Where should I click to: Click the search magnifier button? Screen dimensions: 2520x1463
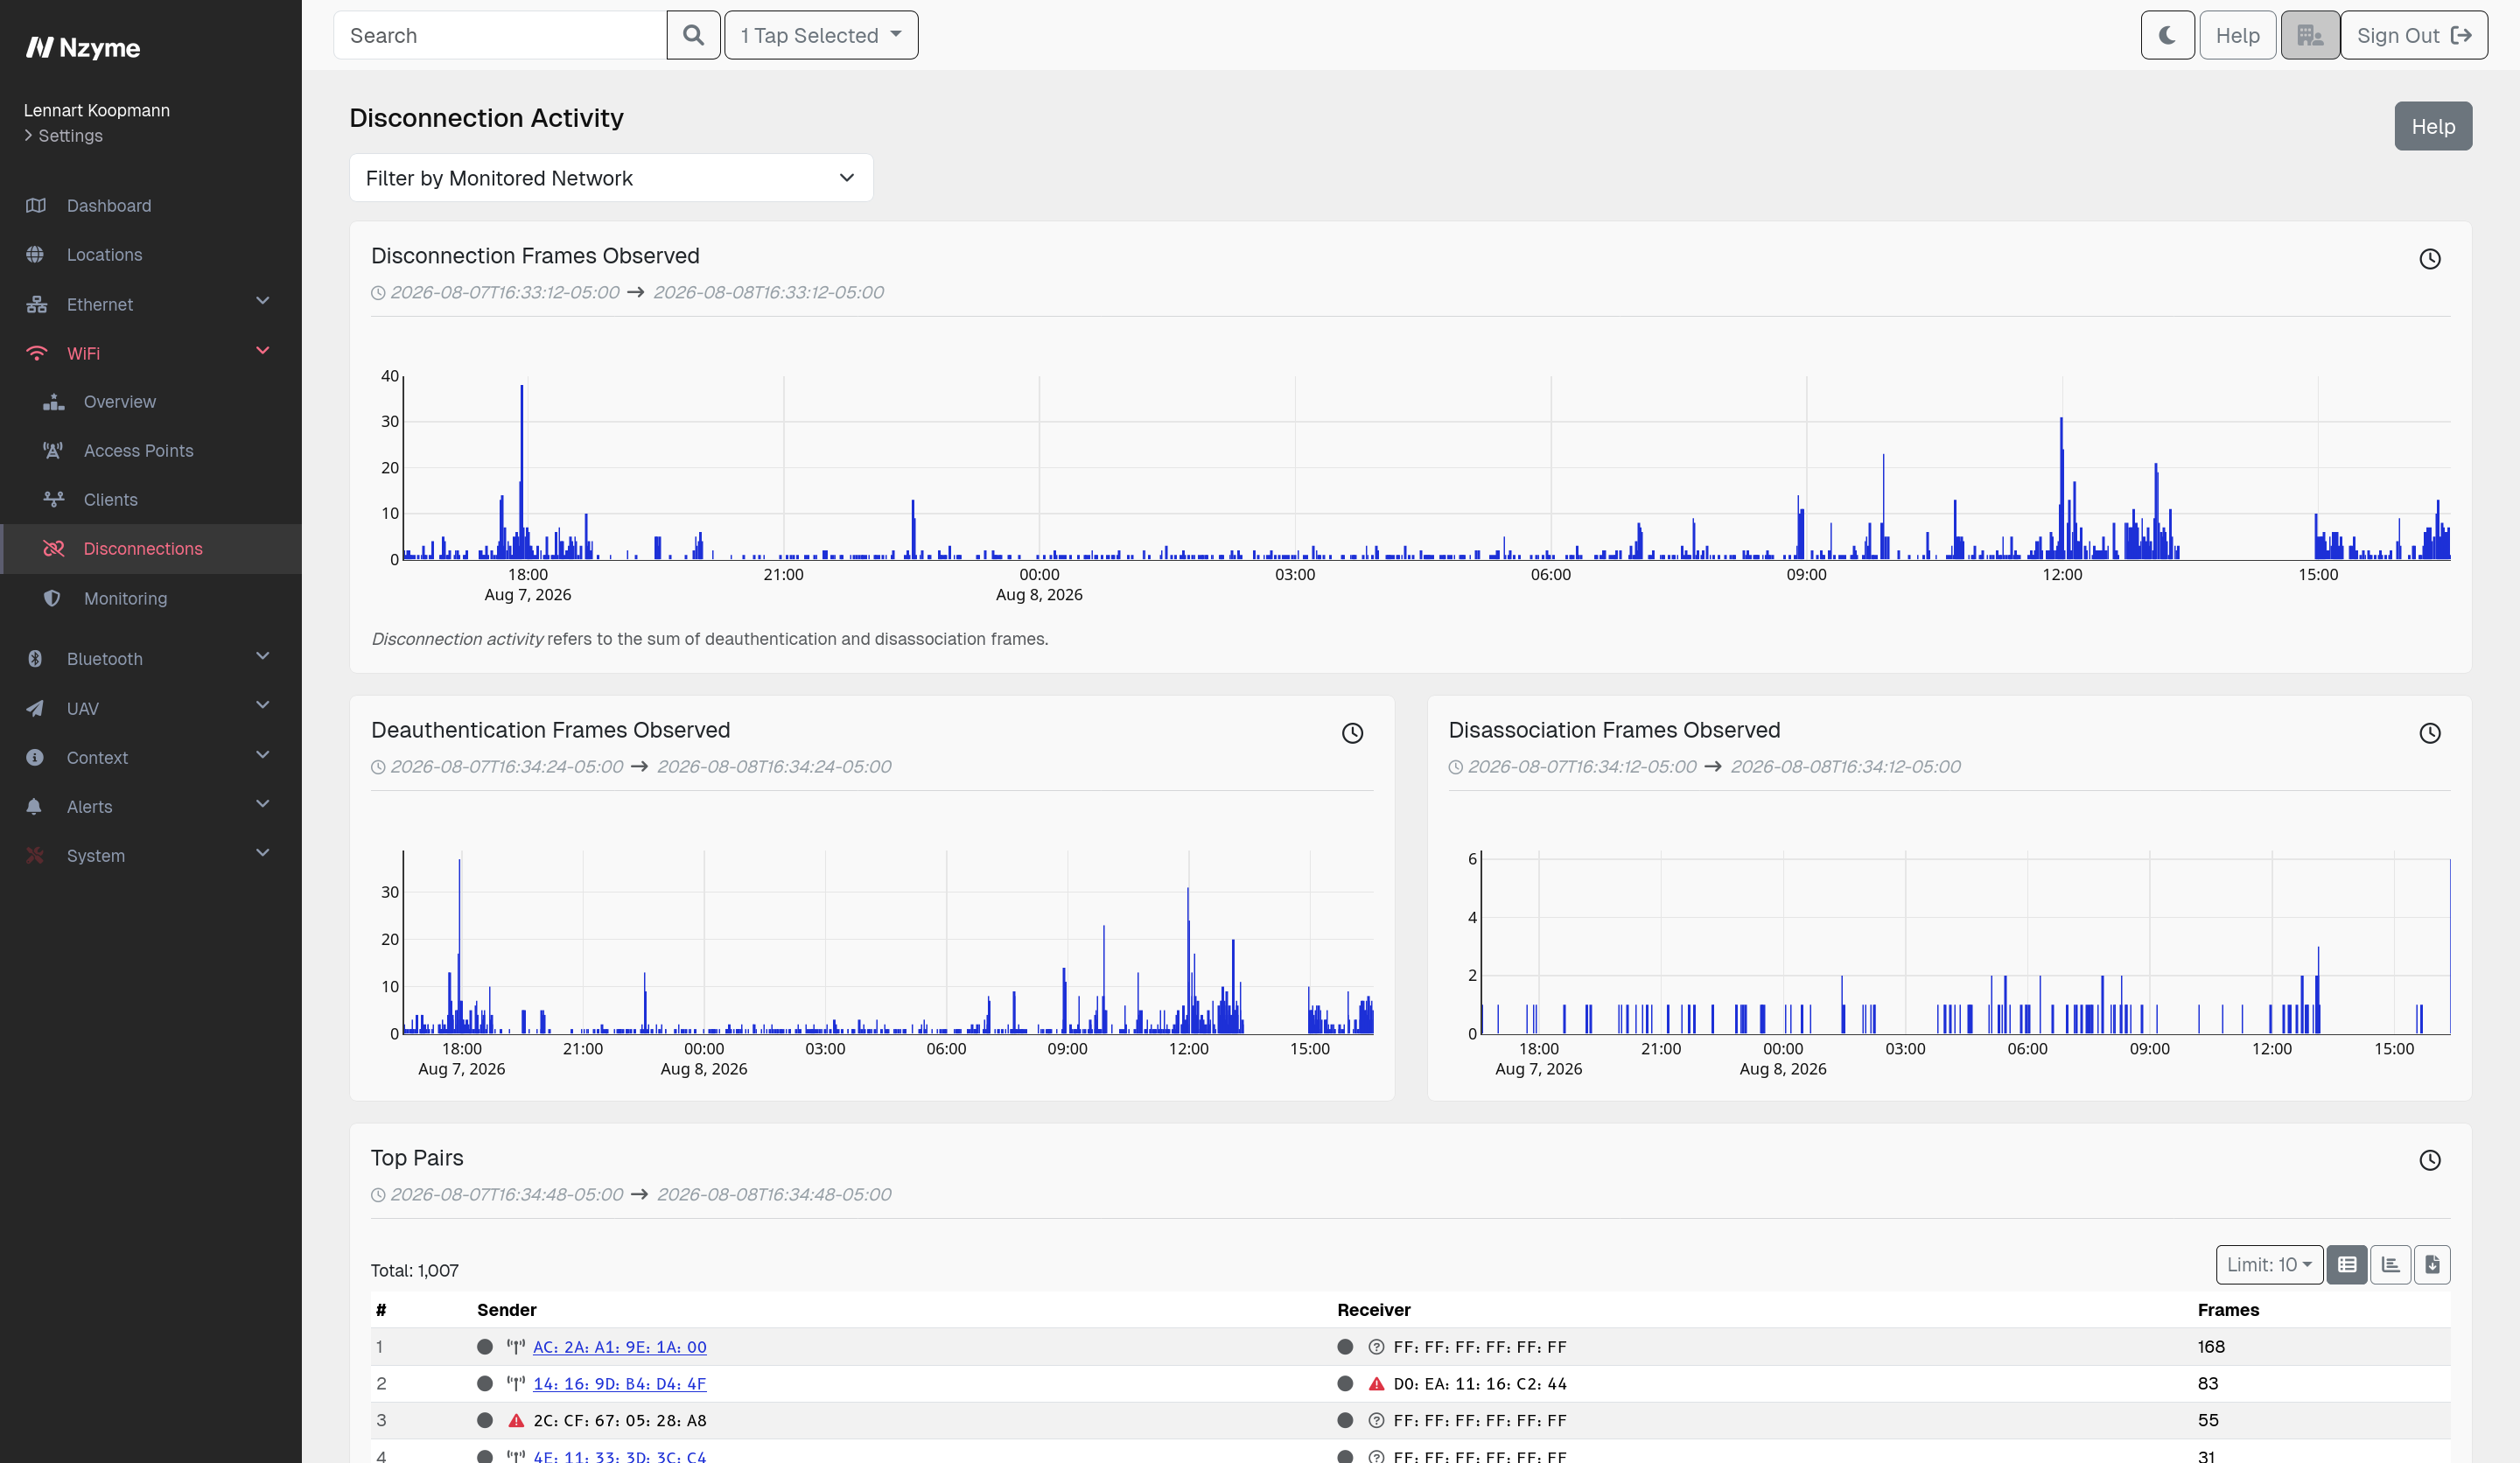(x=693, y=35)
